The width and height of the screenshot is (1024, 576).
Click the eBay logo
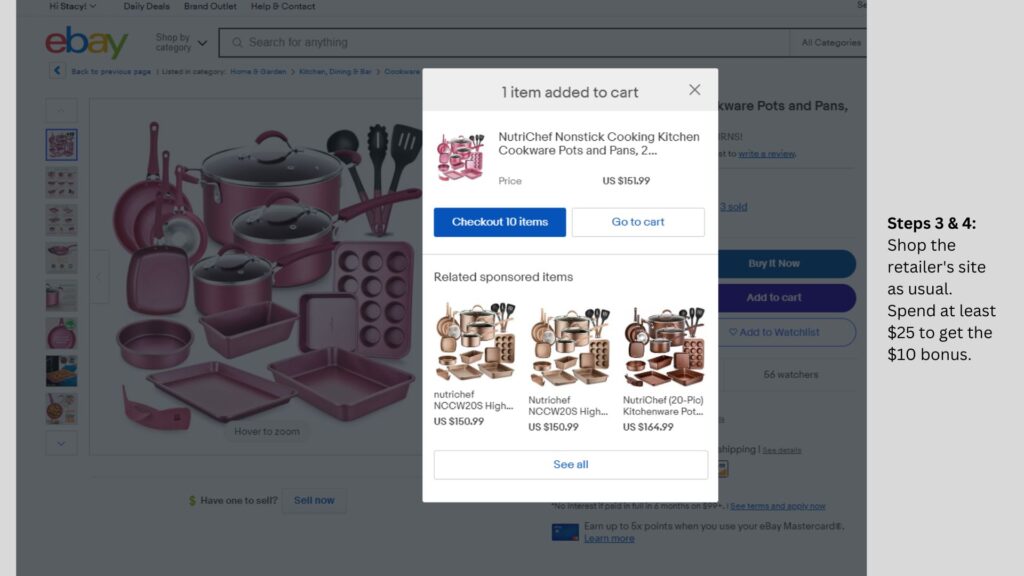pyautogui.click(x=86, y=42)
